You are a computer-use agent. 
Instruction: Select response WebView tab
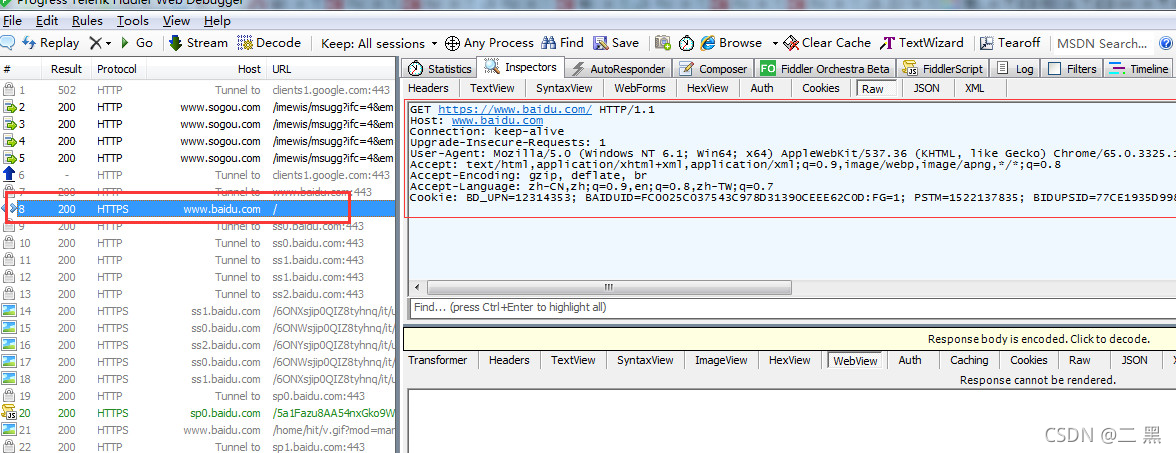click(x=856, y=361)
